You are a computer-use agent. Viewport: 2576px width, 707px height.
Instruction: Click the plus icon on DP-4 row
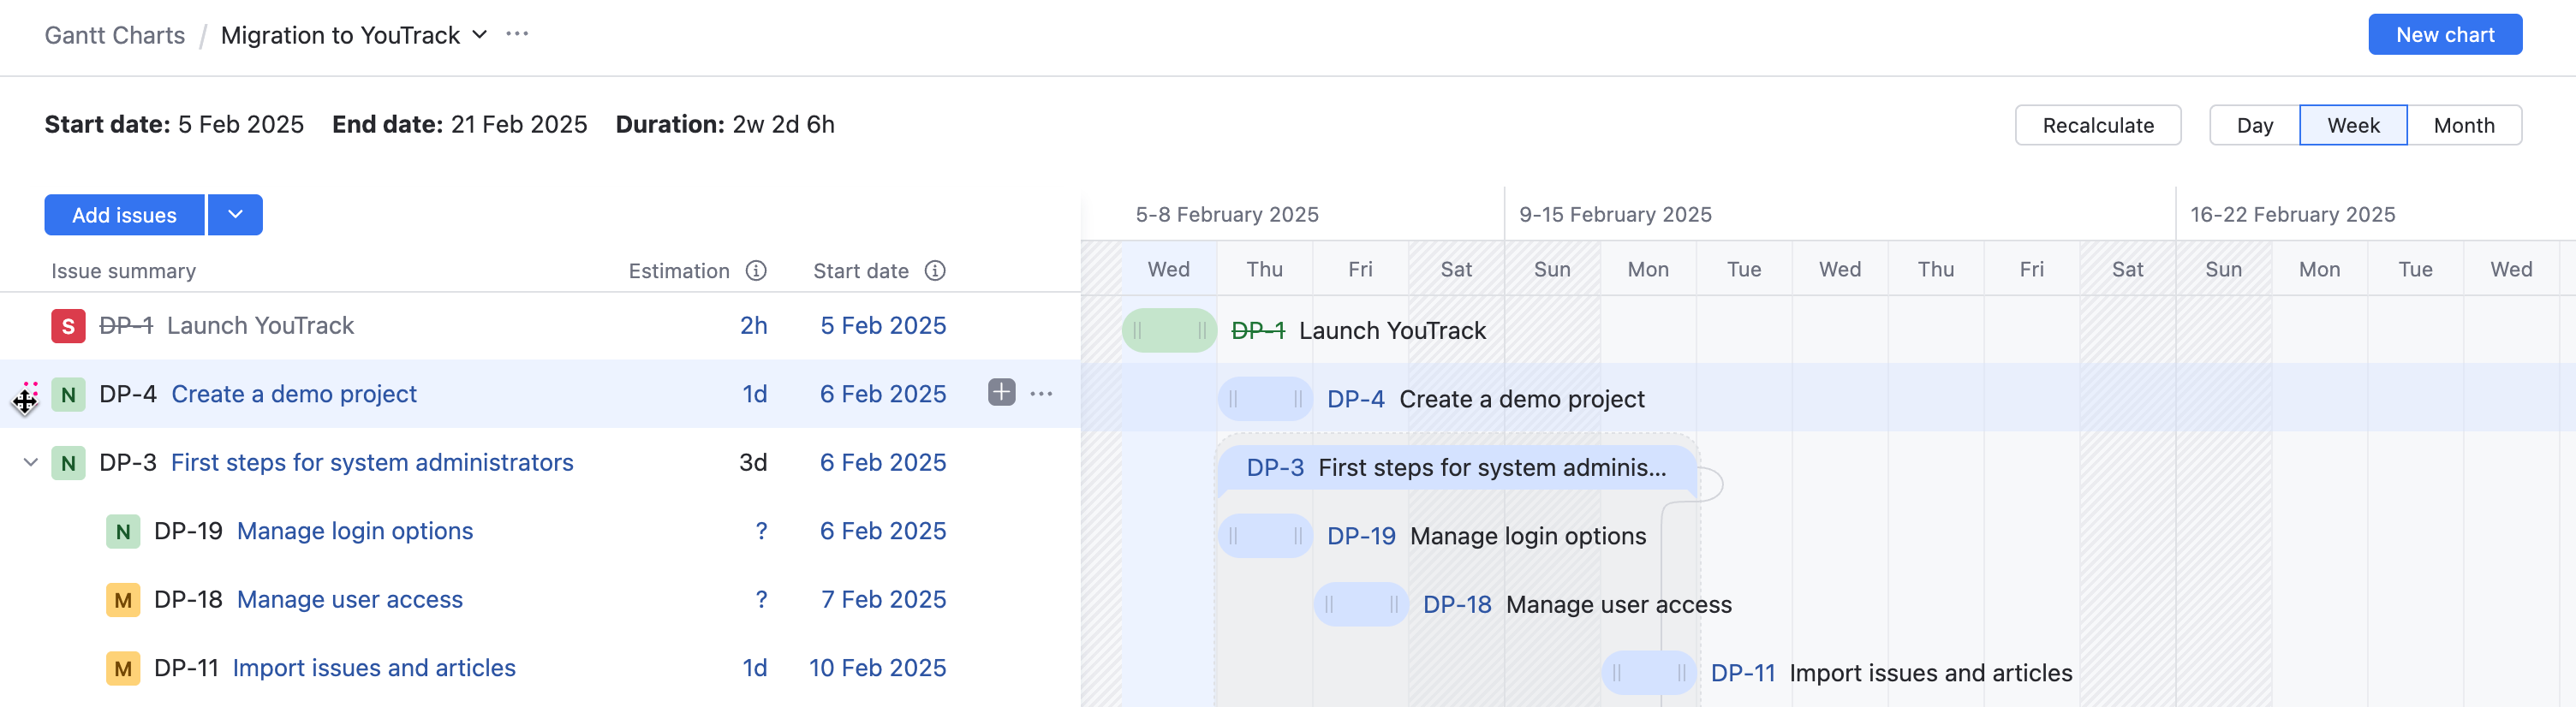tap(1001, 393)
